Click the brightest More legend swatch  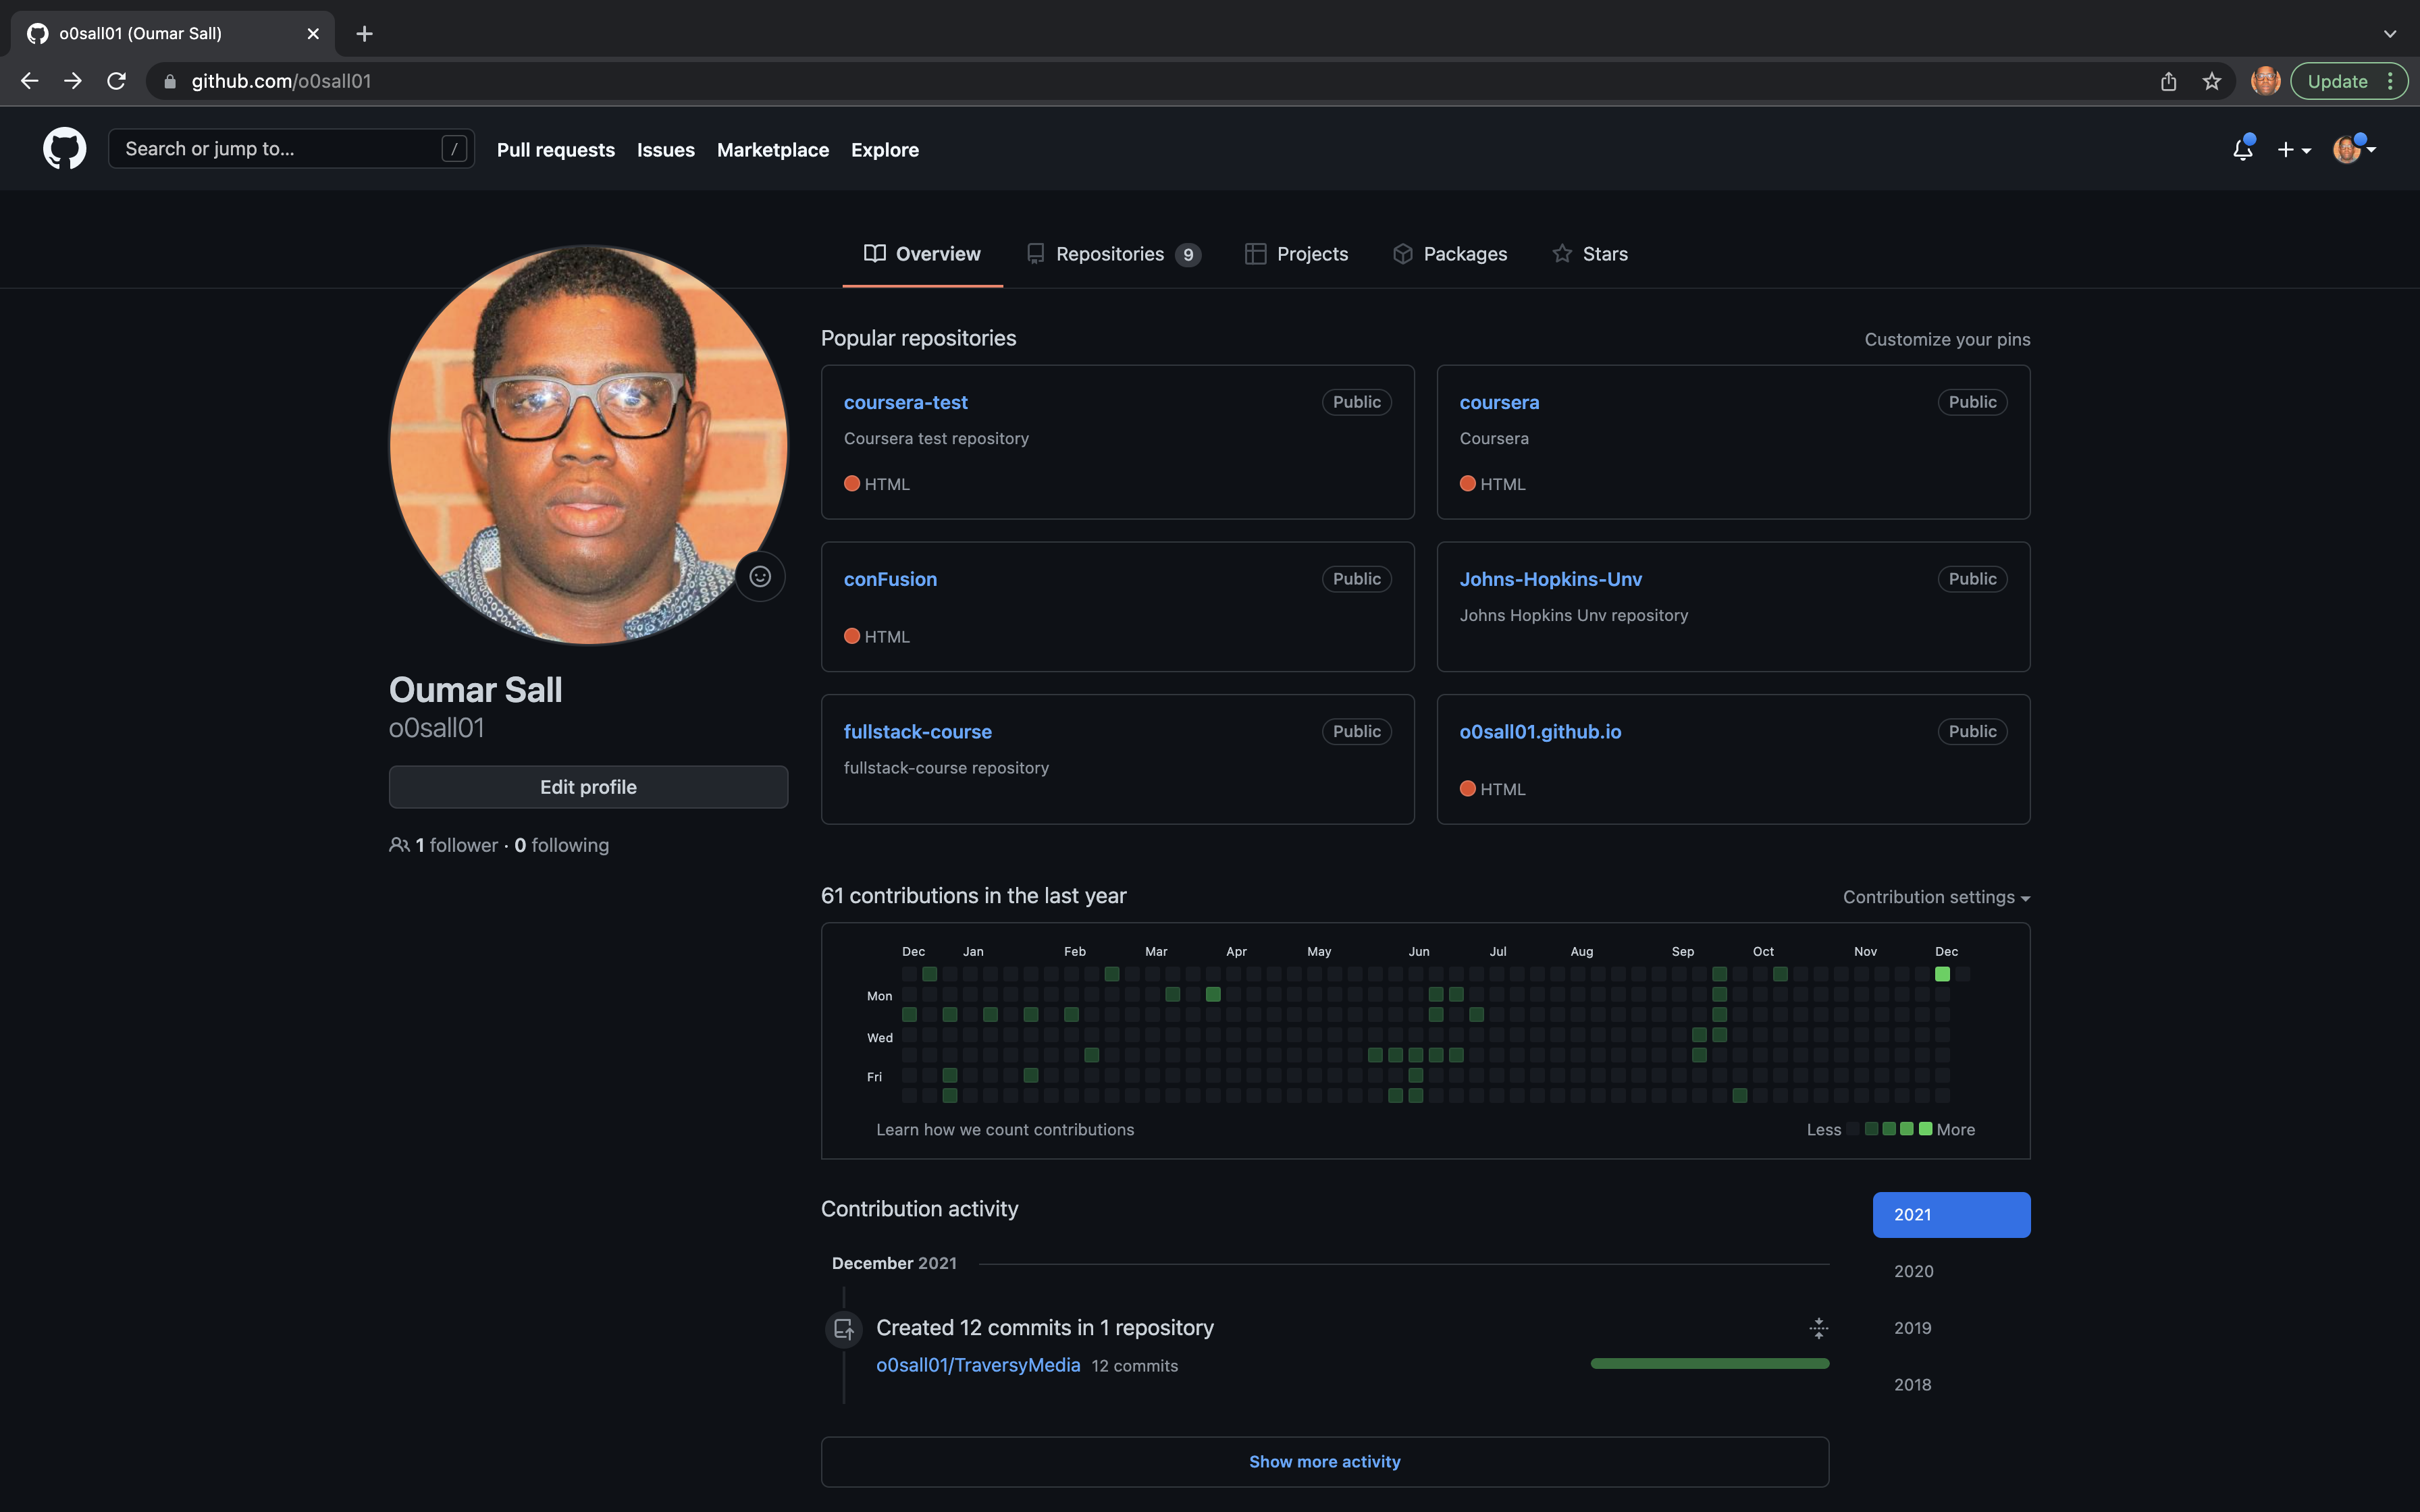point(1926,1129)
